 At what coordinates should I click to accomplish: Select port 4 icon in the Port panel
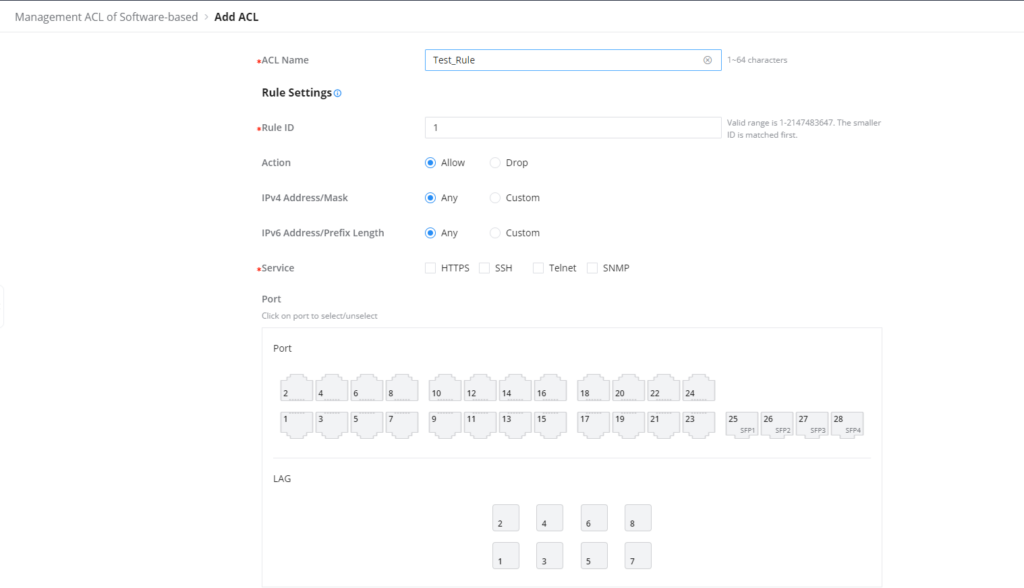[332, 387]
